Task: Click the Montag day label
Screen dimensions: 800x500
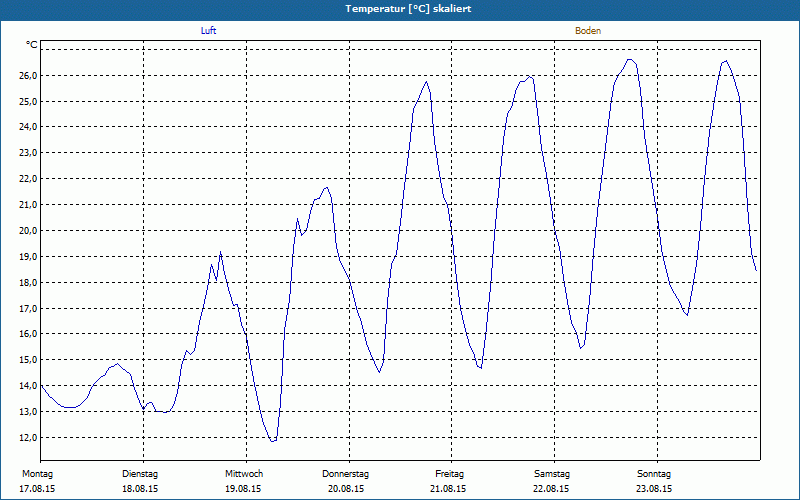Action: click(37, 474)
